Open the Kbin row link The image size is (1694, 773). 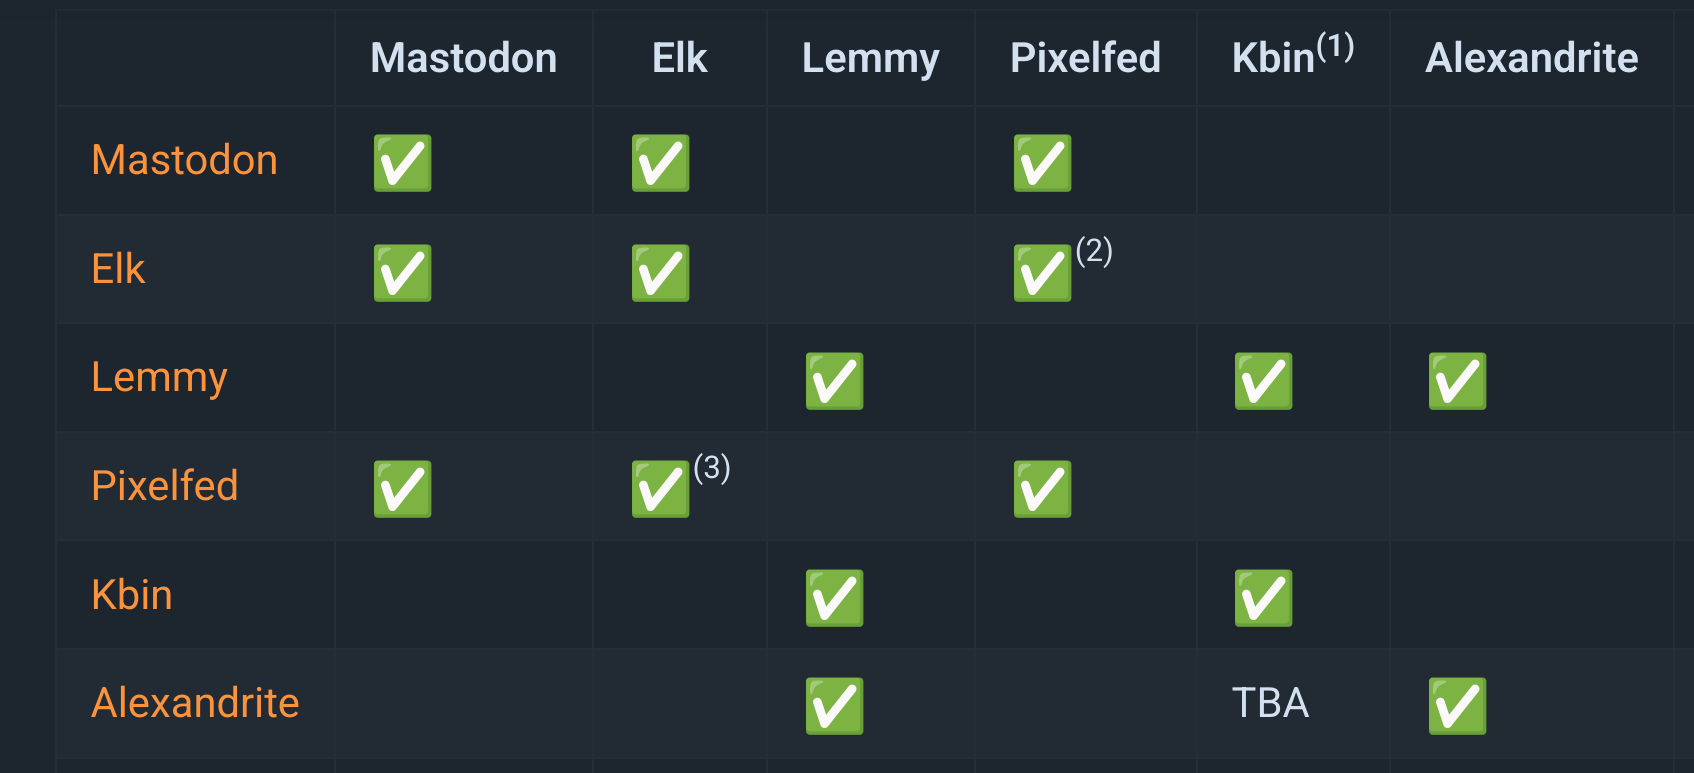coord(131,595)
